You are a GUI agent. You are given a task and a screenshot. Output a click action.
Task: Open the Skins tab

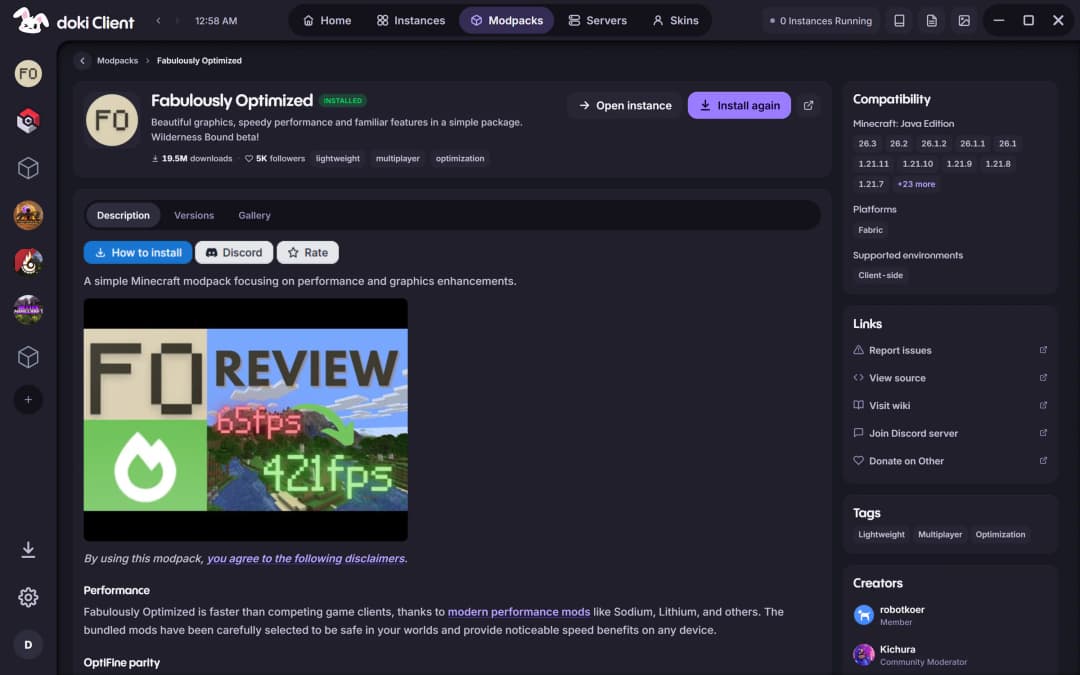[x=675, y=21]
